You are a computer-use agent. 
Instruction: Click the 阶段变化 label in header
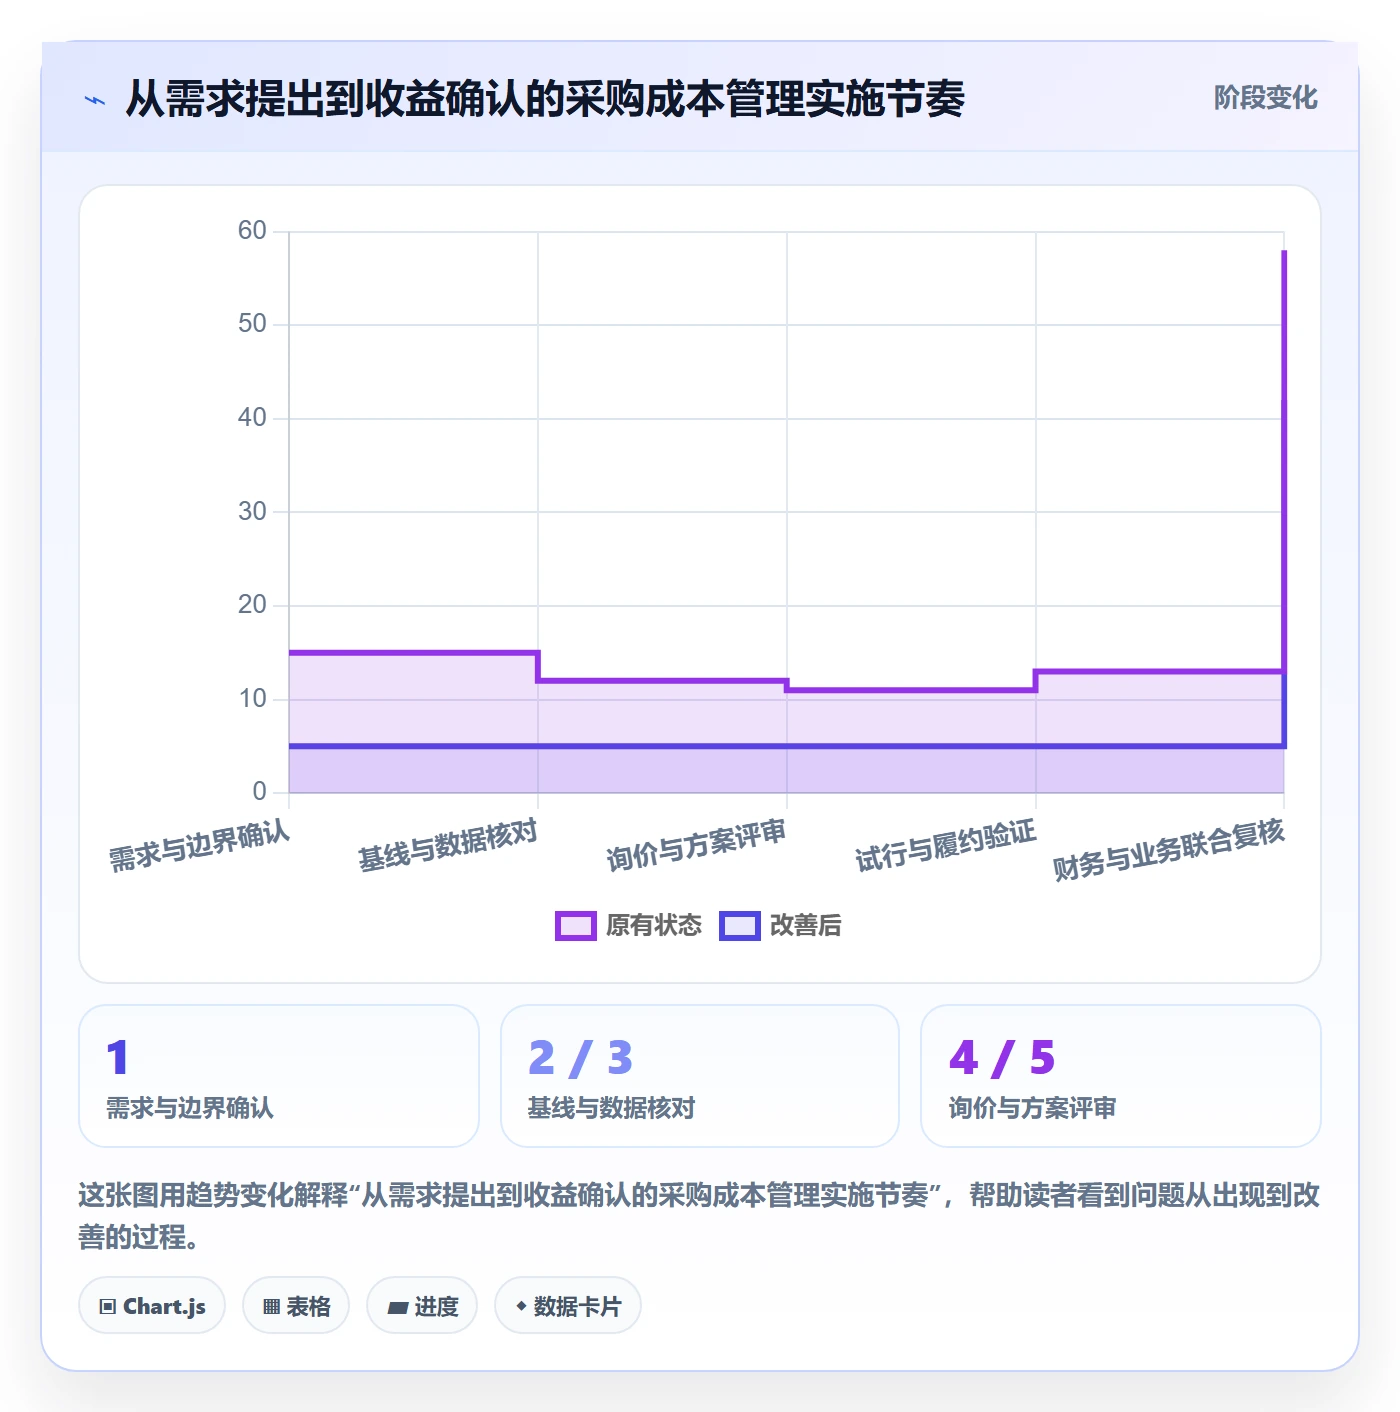tap(1265, 98)
